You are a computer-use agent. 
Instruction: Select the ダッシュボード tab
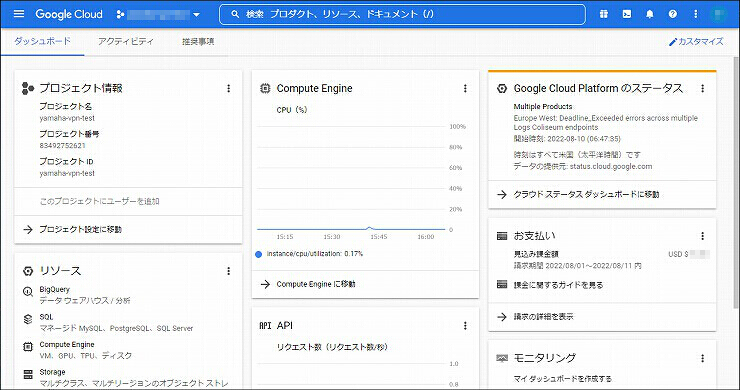(x=42, y=42)
